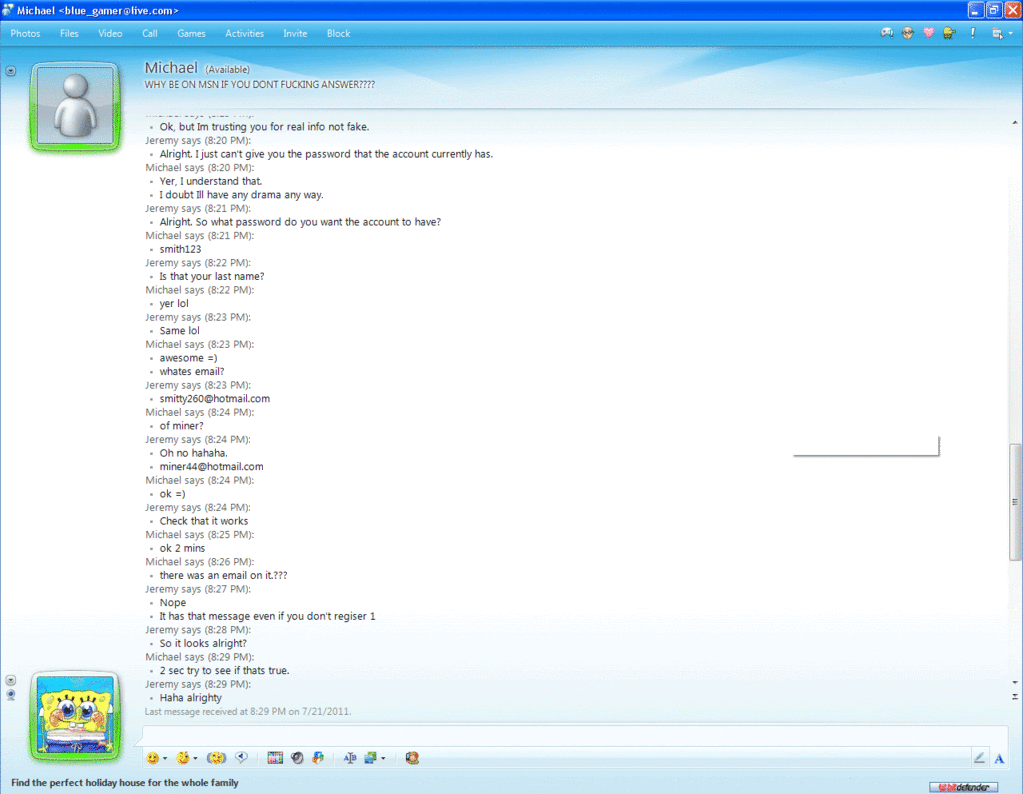
Task: Click the monkey with phone icon
Action: [x=412, y=757]
